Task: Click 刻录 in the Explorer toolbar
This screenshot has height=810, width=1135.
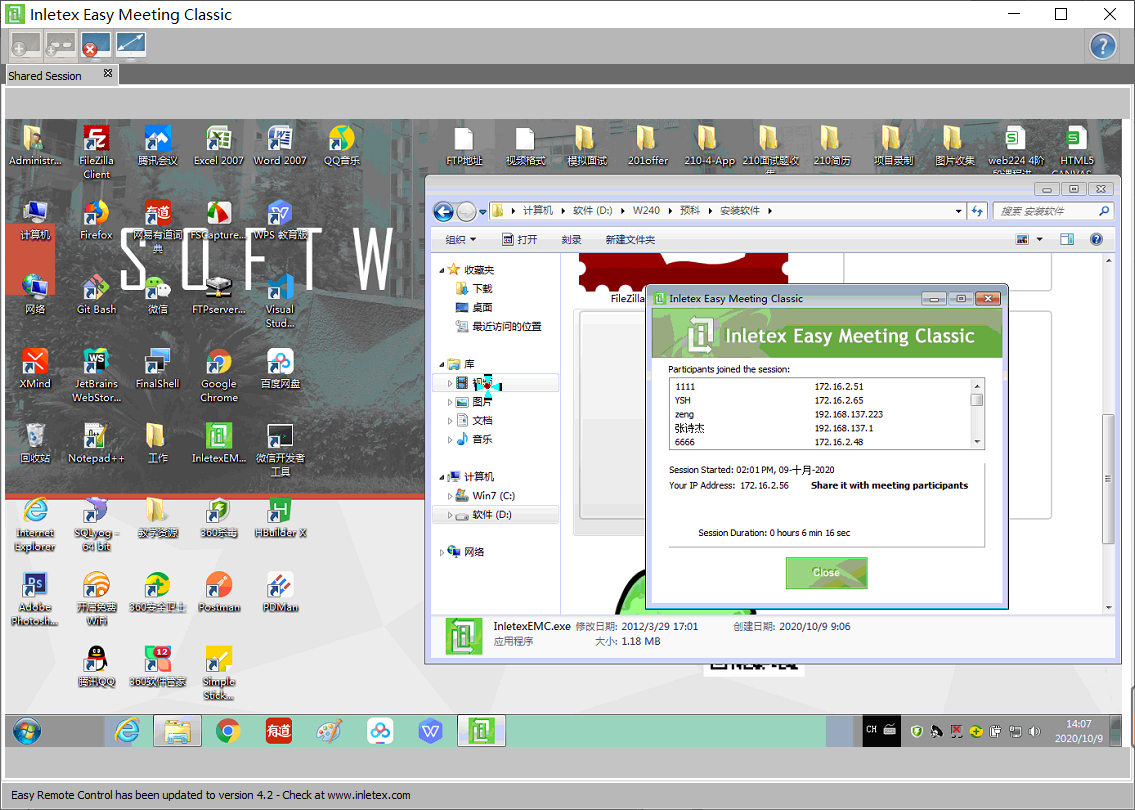Action: pos(571,240)
